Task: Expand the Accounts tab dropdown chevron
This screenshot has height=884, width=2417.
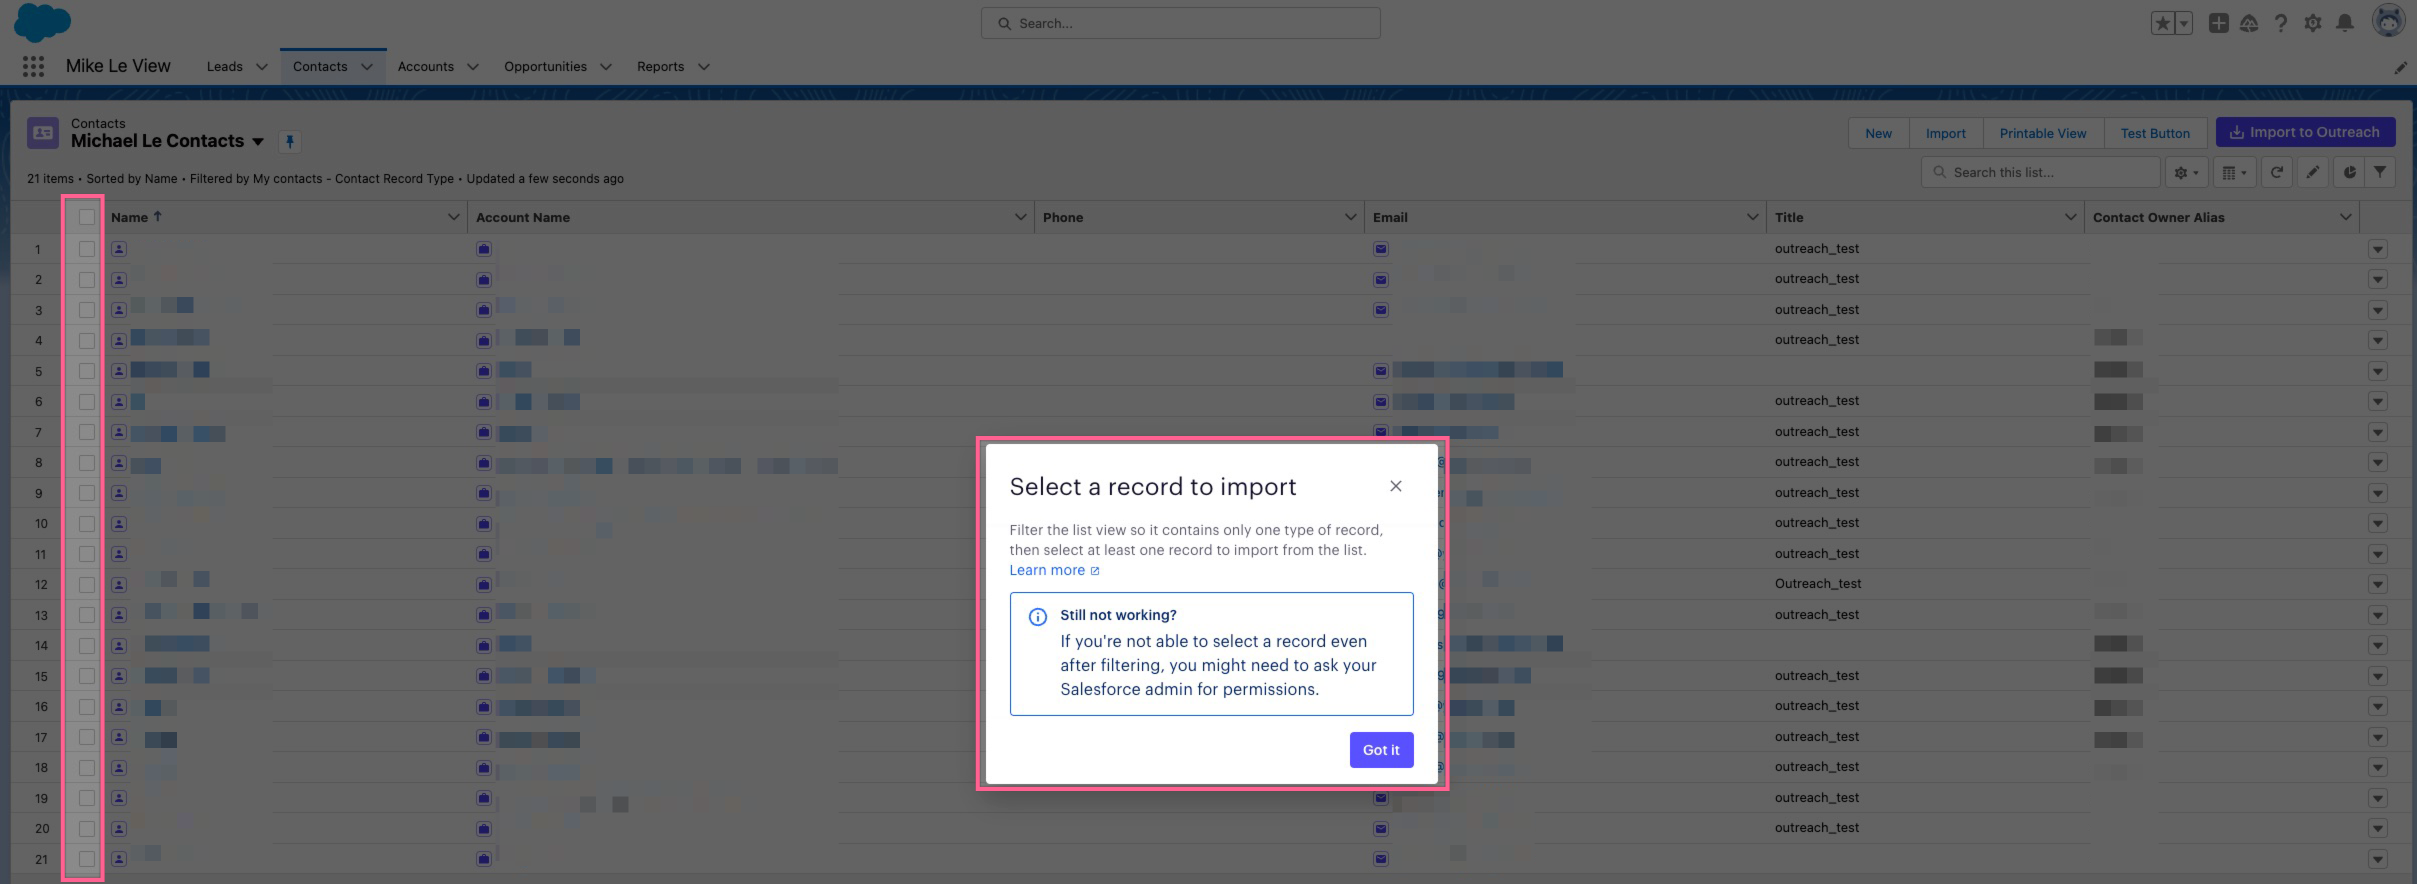Action: (473, 67)
